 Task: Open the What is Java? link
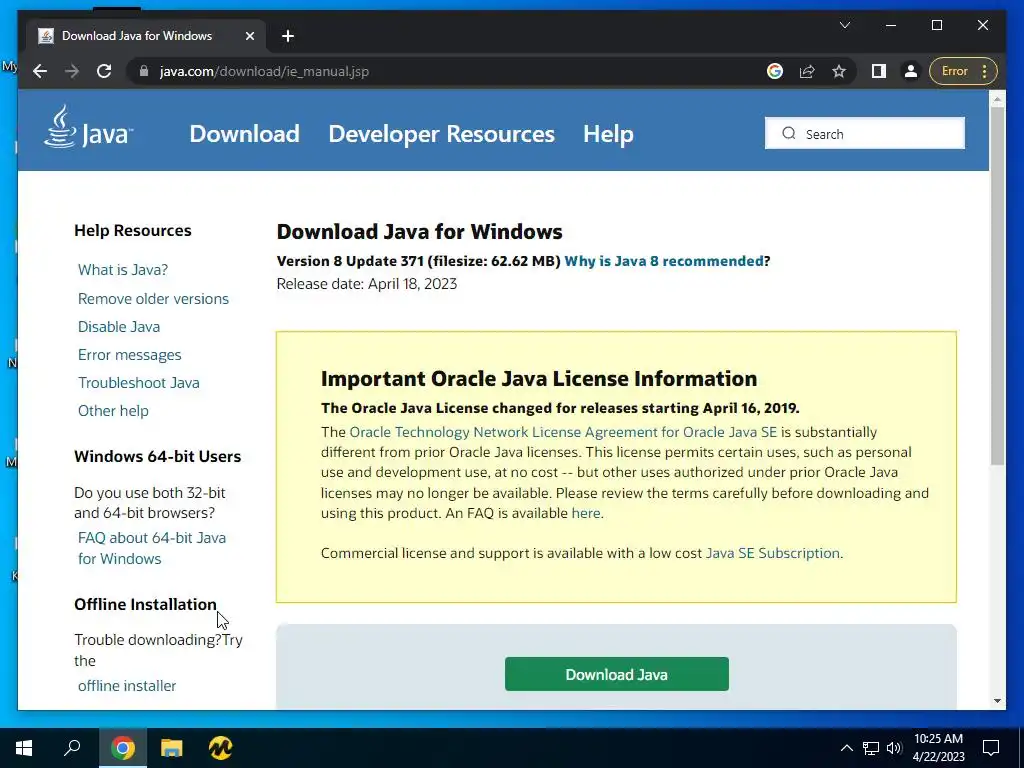pos(123,270)
